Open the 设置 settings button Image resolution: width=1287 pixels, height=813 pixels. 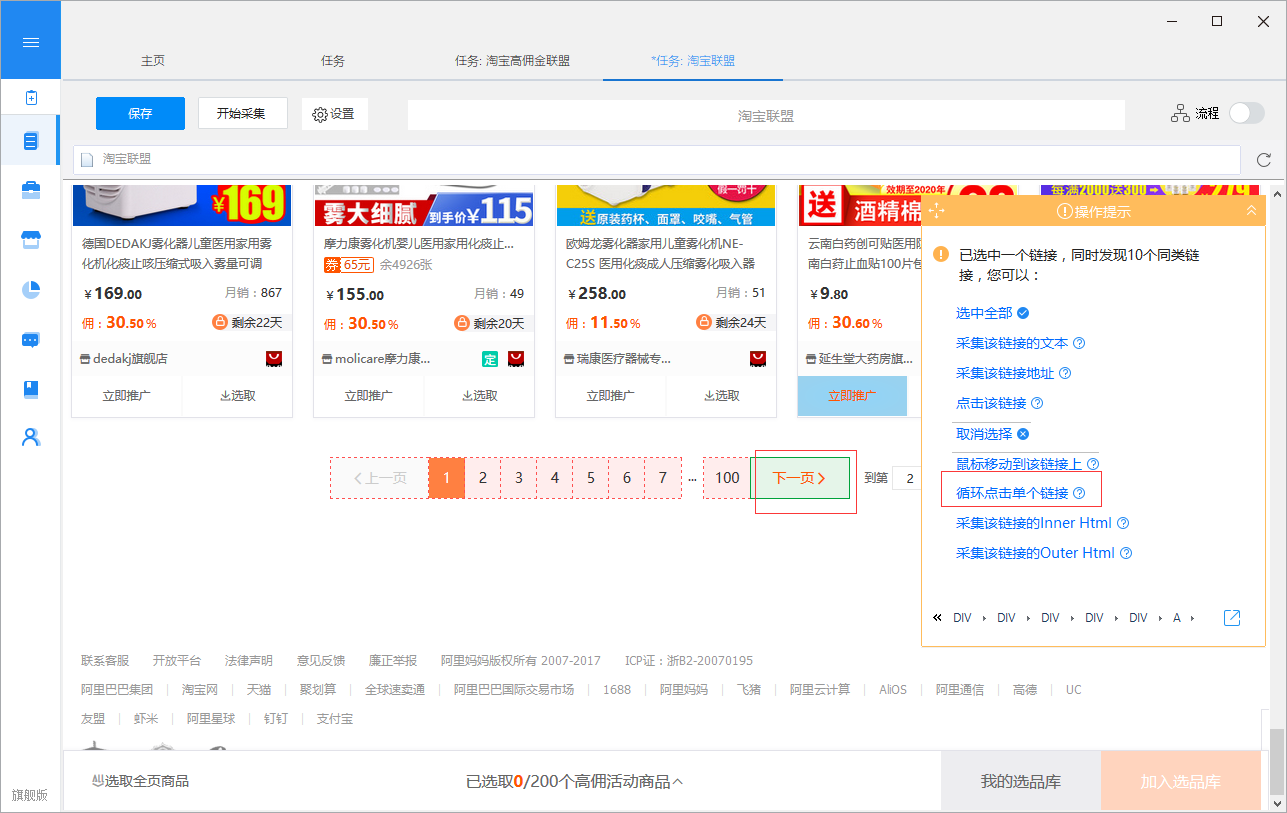point(335,114)
